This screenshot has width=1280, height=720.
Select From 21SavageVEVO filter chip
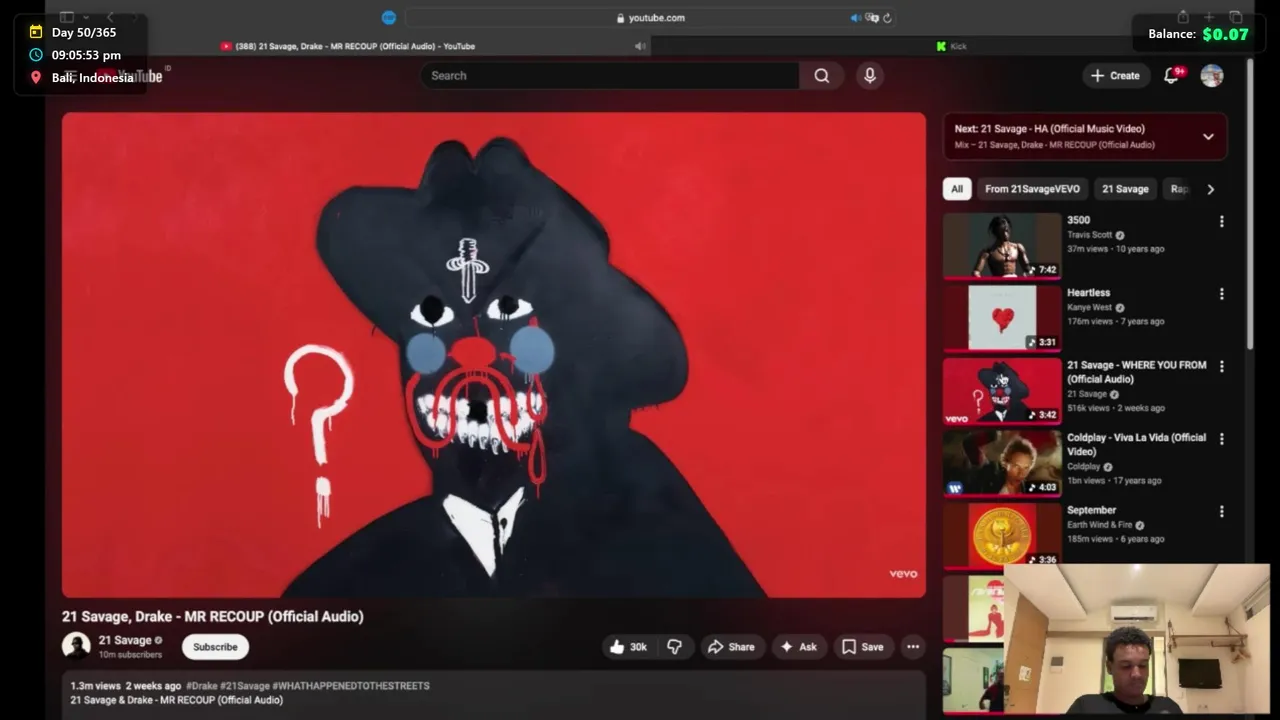(x=1032, y=189)
